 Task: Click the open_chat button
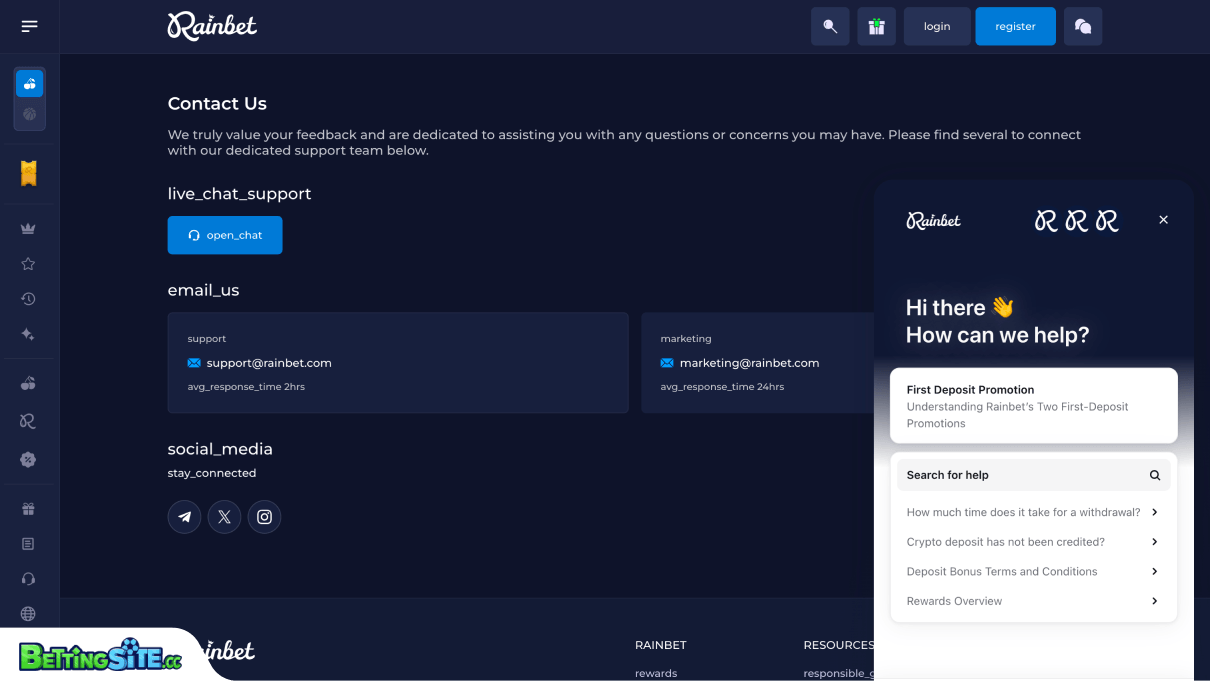tap(225, 235)
